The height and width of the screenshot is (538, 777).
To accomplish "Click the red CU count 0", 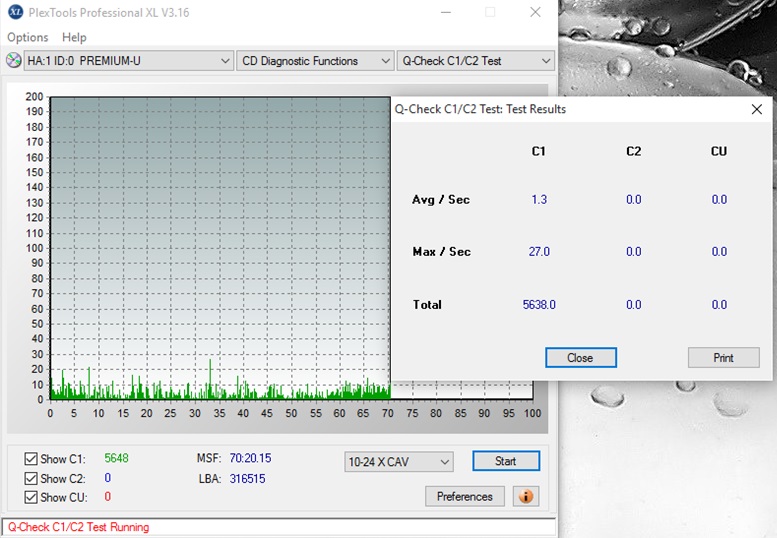I will [108, 496].
